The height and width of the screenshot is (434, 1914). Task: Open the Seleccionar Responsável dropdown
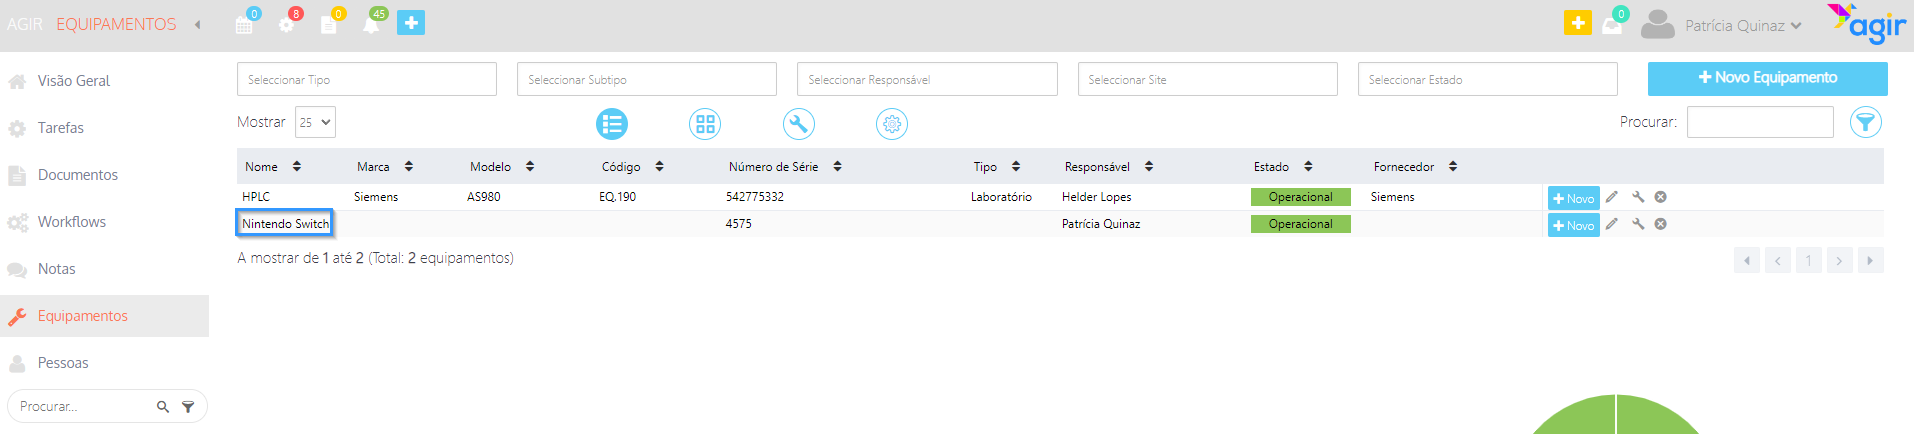click(927, 79)
